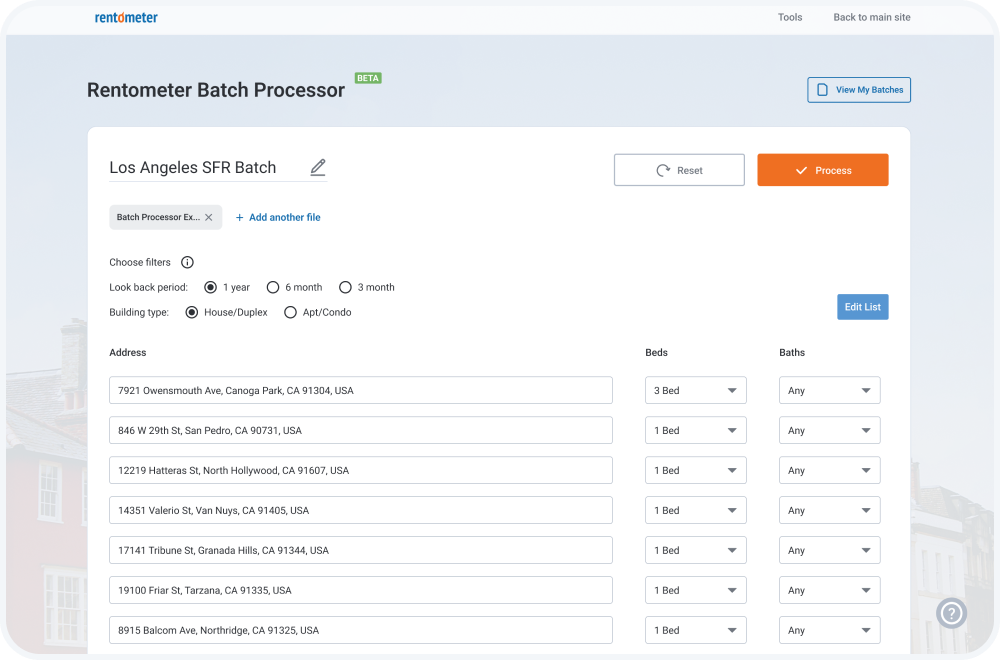Choose House/Duplex building type

point(191,312)
